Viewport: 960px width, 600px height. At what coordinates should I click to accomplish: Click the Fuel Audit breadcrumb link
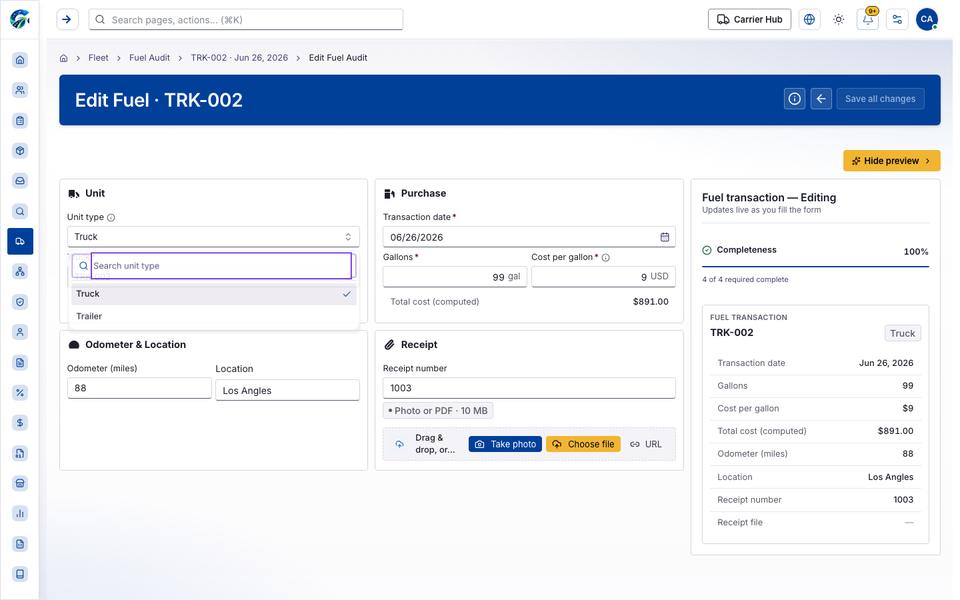[x=149, y=58]
